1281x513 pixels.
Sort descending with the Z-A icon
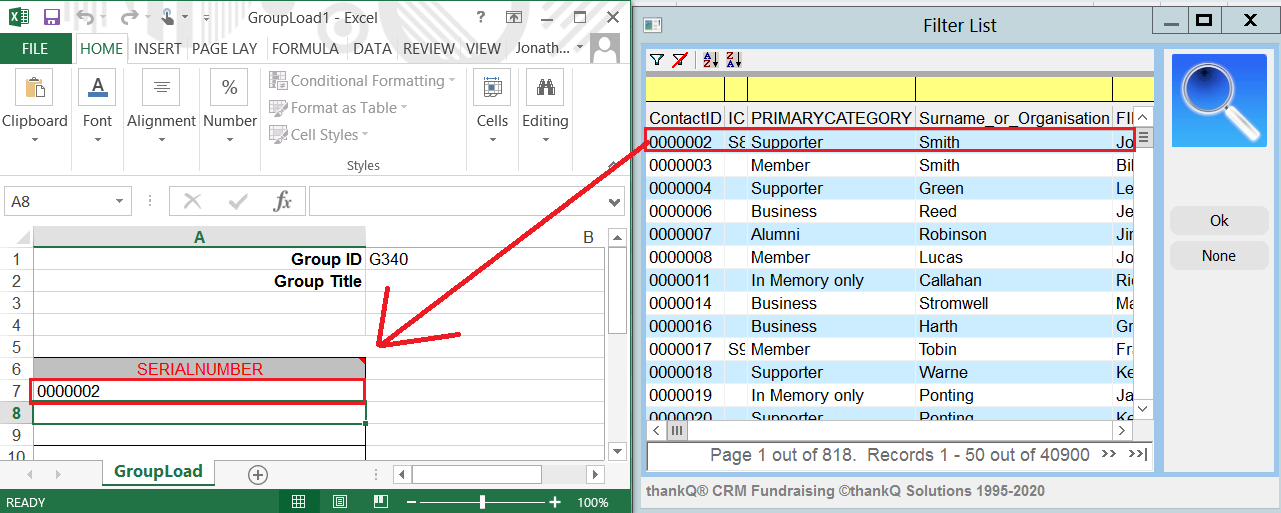733,60
